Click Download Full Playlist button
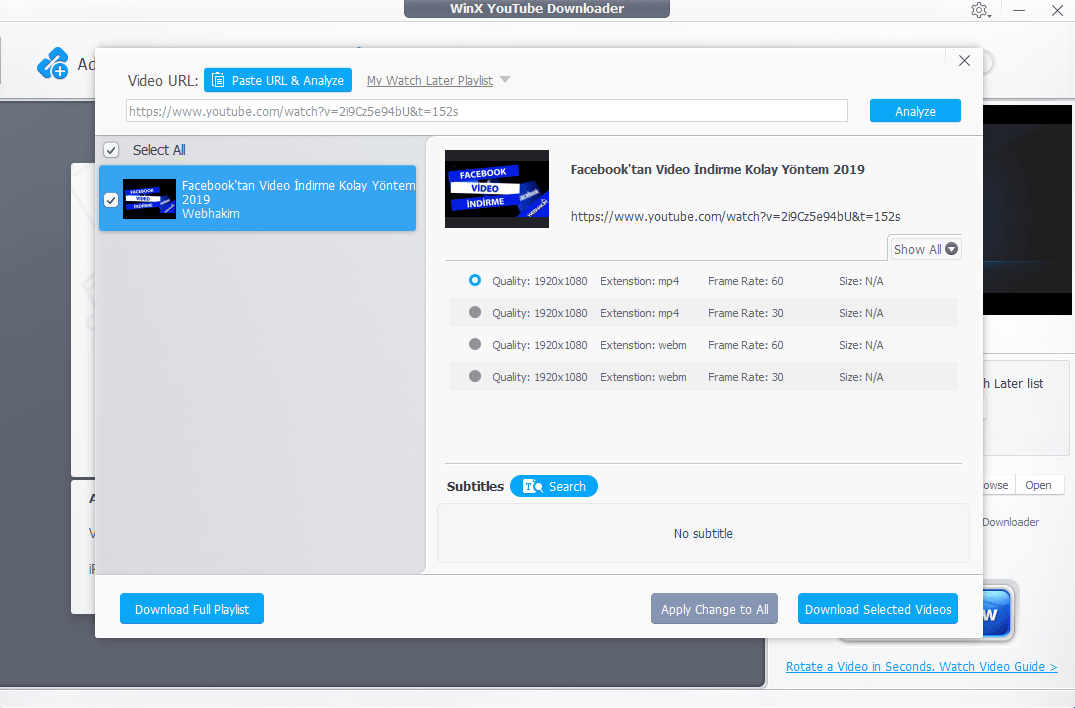 192,609
